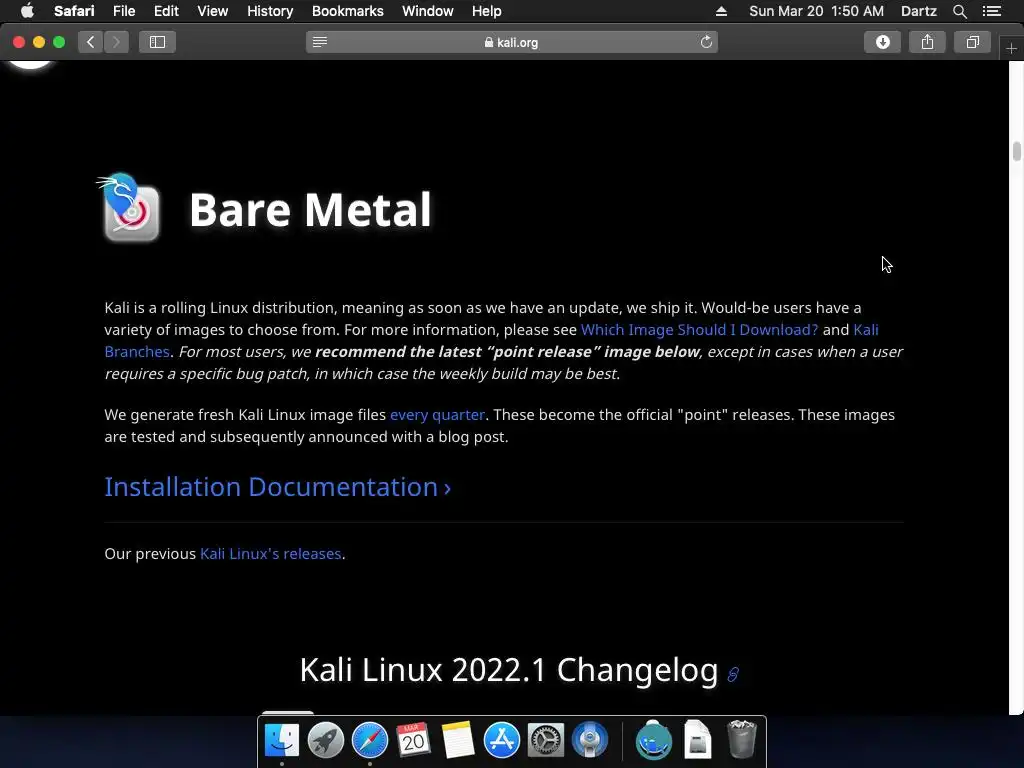The image size is (1024, 768).
Task: Open Notification Center list icon
Action: pos(992,11)
